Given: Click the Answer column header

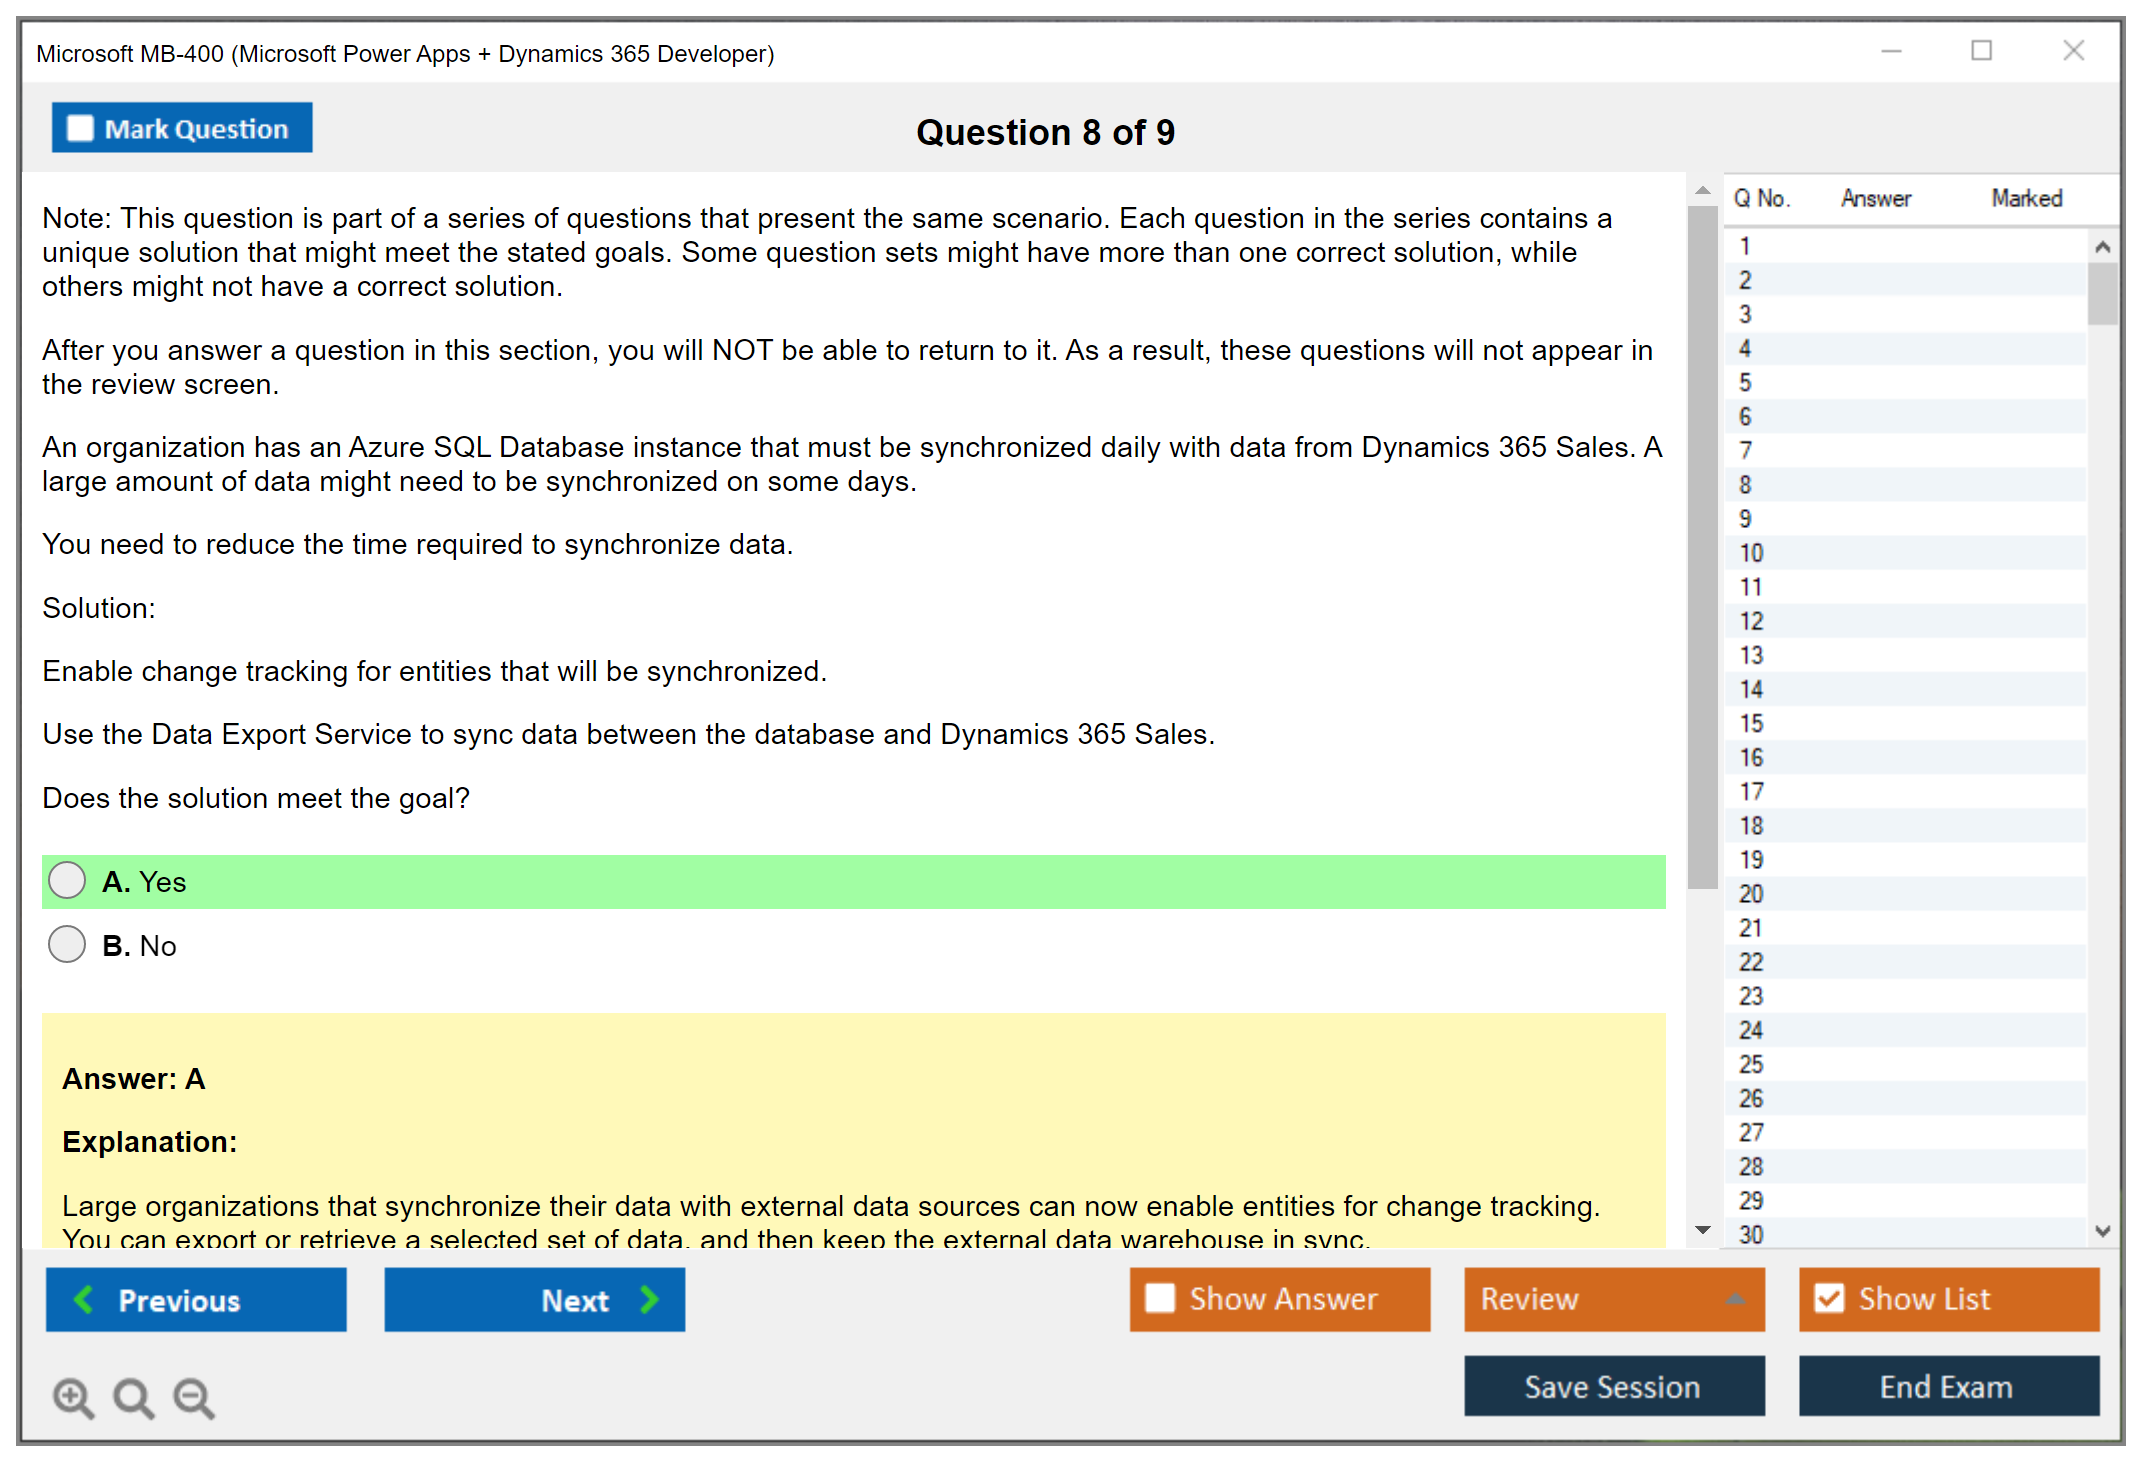Looking at the screenshot, I should (1875, 198).
